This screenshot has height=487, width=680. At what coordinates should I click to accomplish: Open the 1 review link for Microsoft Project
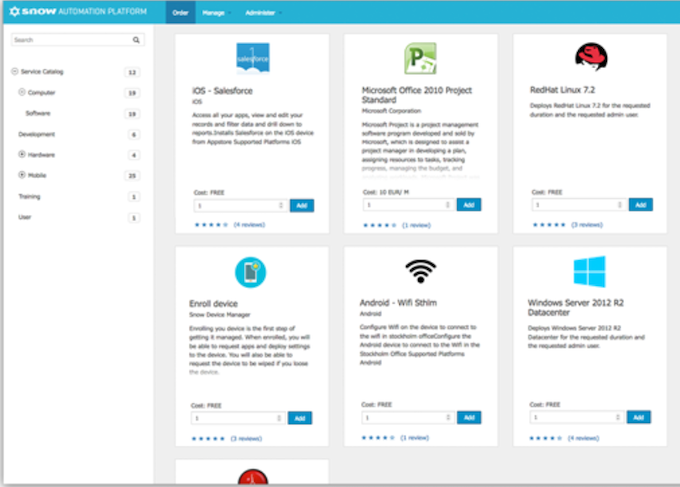pyautogui.click(x=416, y=225)
